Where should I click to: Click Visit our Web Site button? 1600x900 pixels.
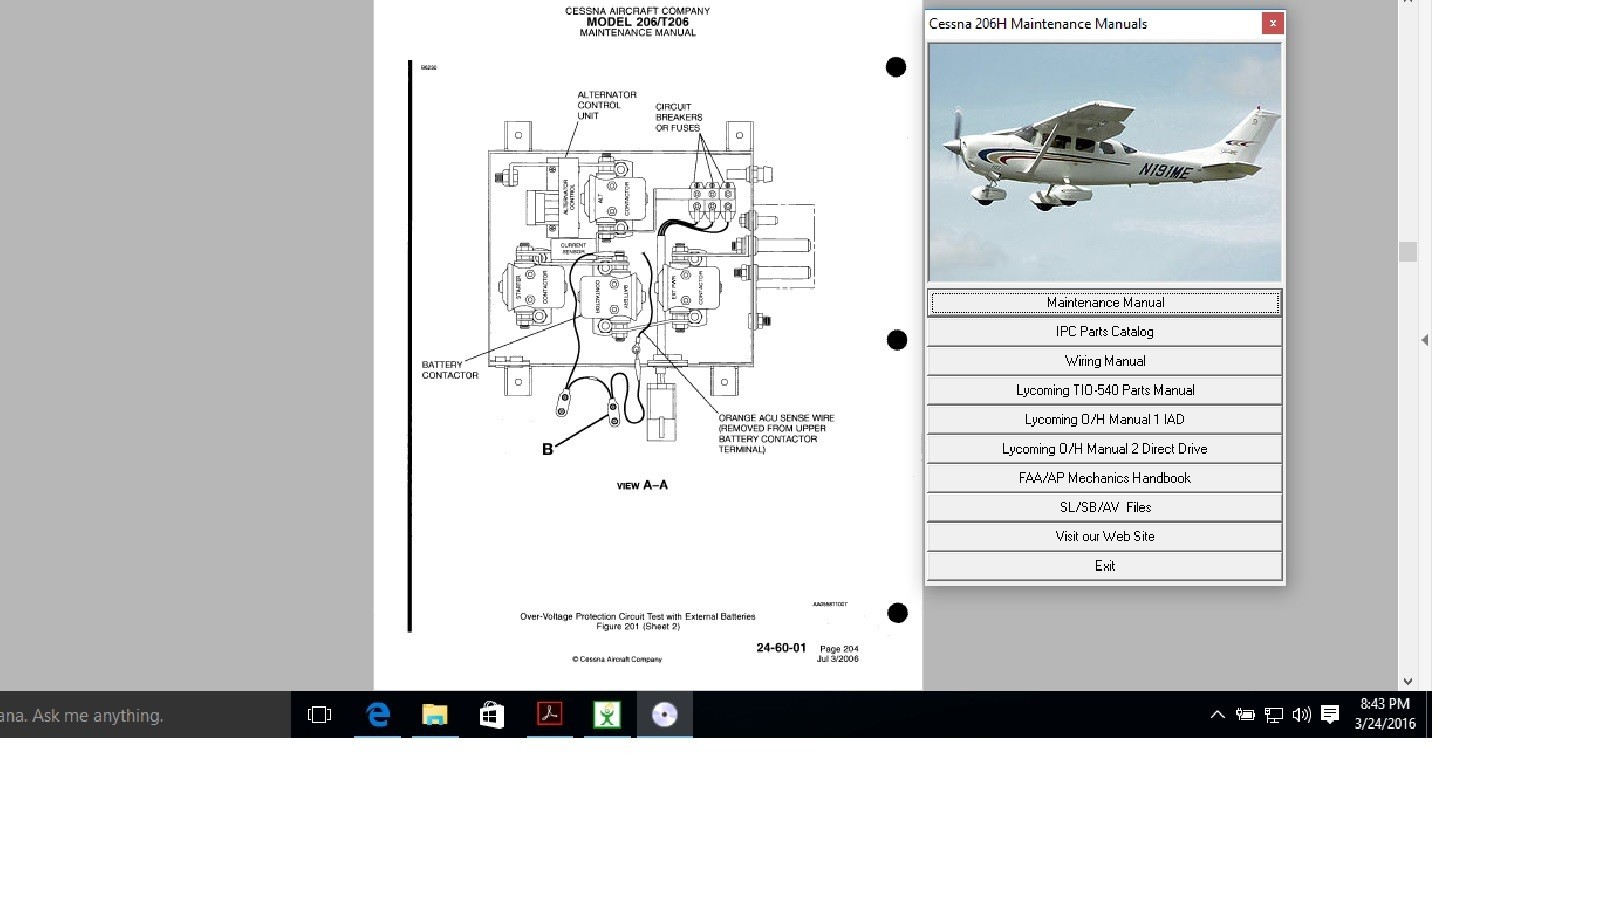[x=1105, y=536]
